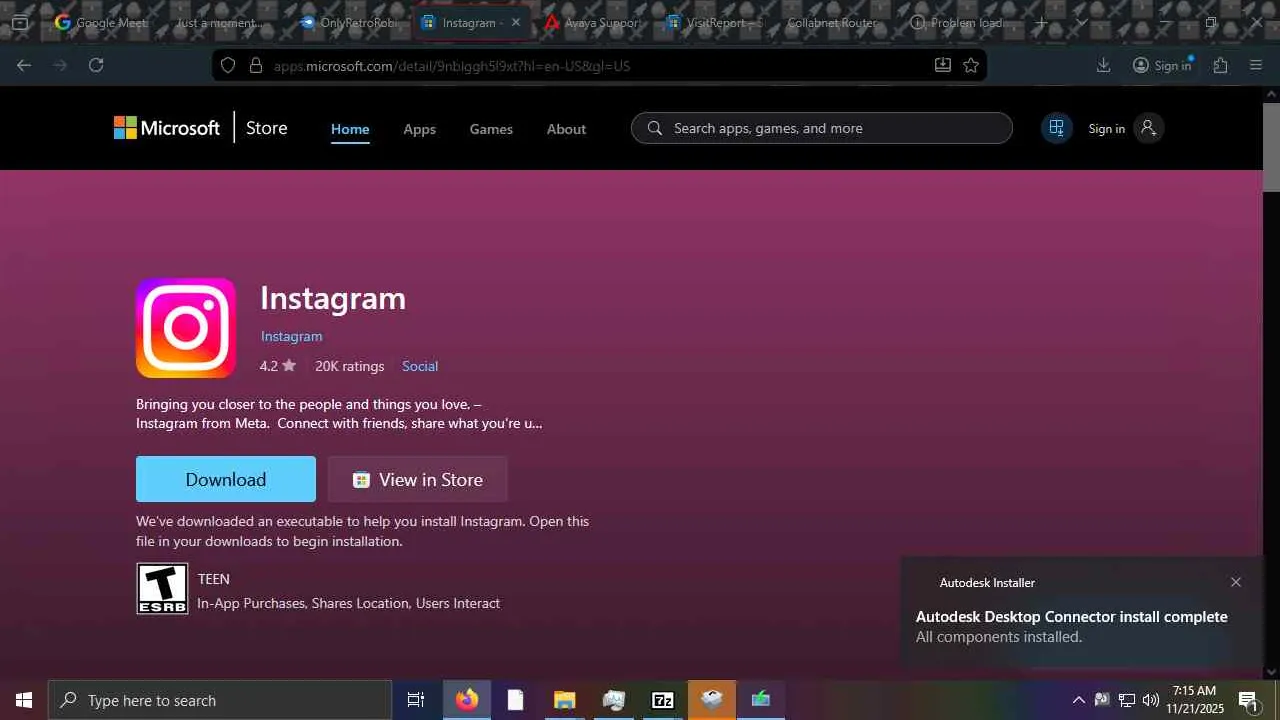This screenshot has width=1280, height=720.
Task: Click Sign in on the Store header
Action: pyautogui.click(x=1106, y=128)
